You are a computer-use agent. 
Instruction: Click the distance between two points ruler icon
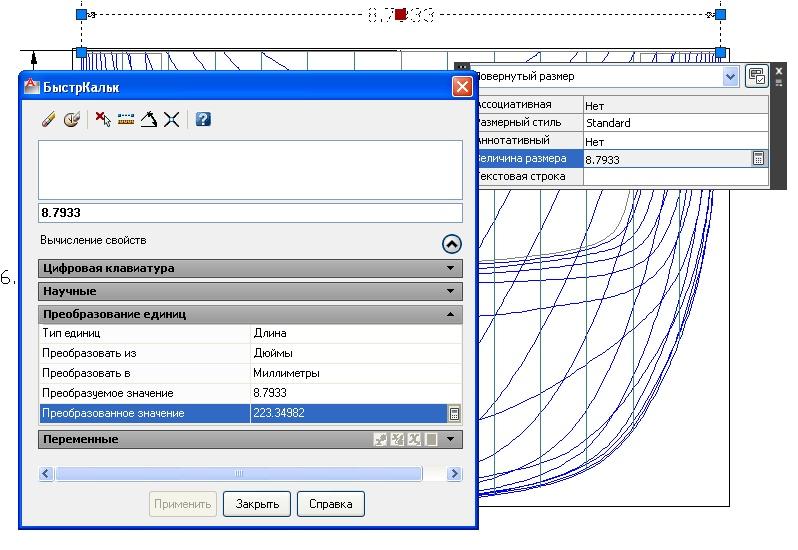pos(126,119)
